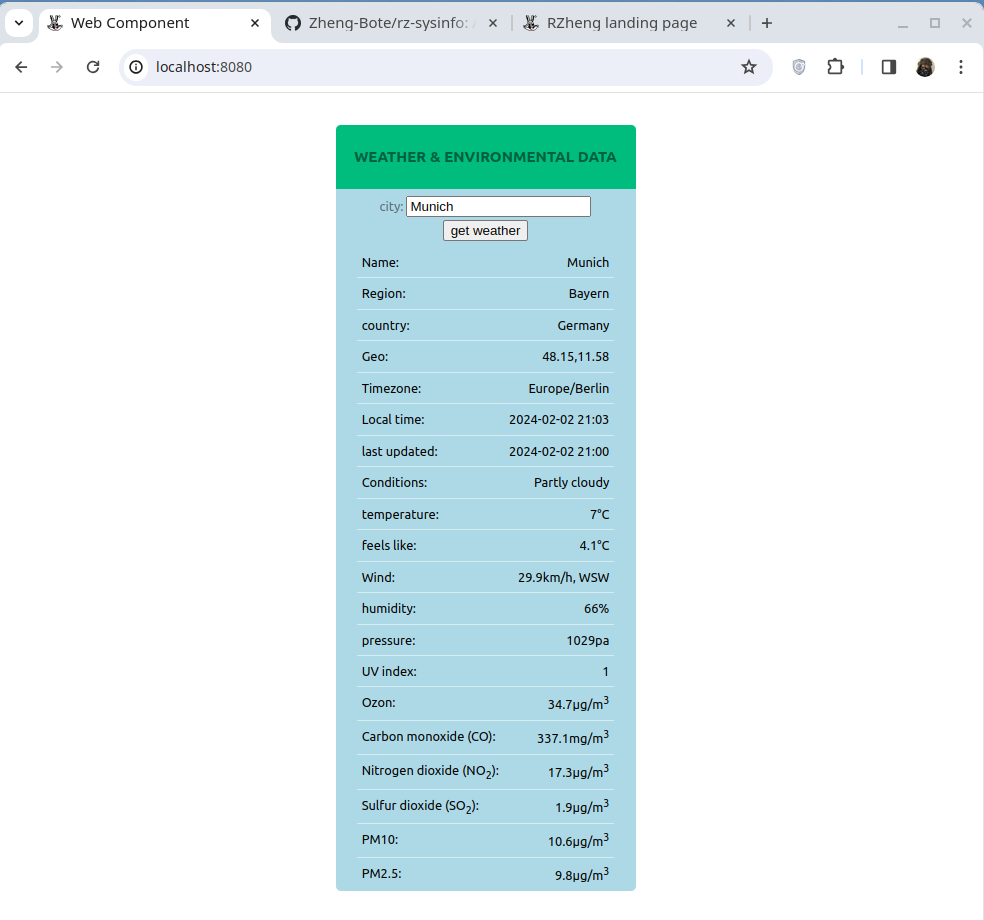Click the PM10 value 10.6µg/m³

point(578,840)
